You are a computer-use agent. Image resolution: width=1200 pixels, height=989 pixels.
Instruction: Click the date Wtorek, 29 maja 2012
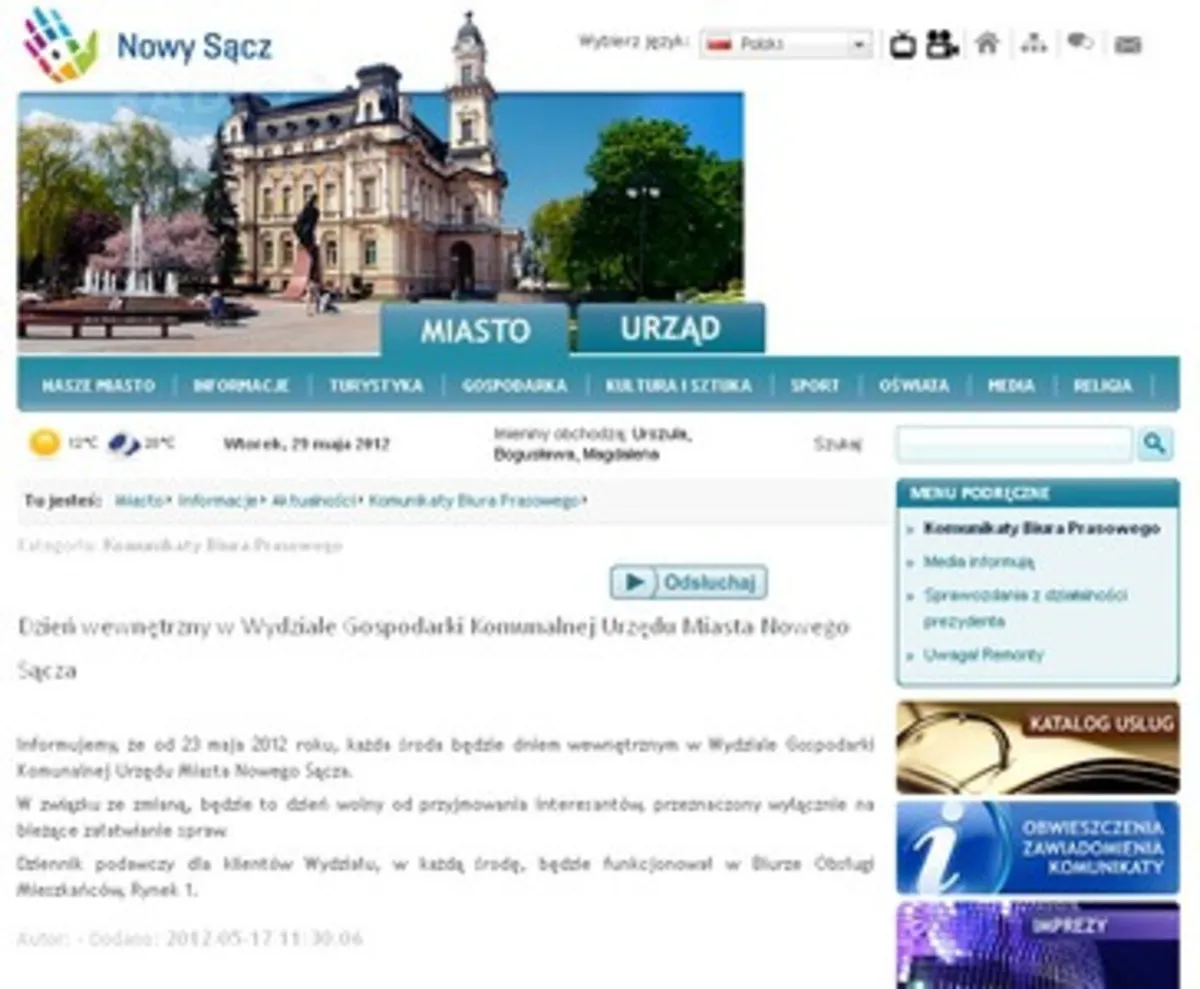tap(306, 444)
